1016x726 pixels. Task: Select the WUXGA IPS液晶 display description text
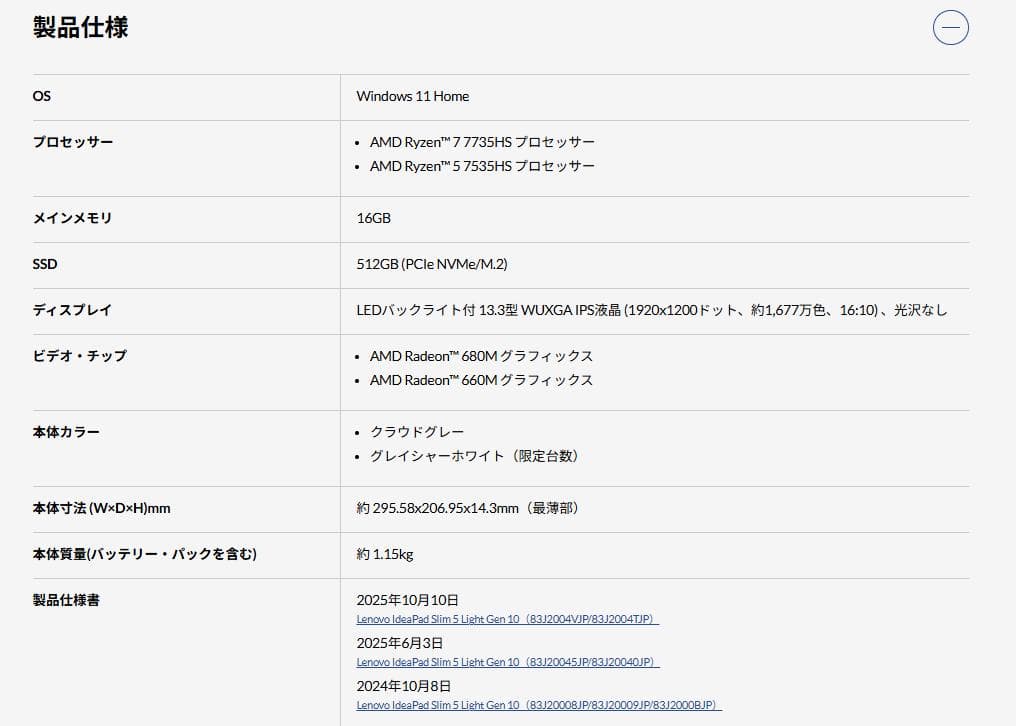pyautogui.click(x=655, y=311)
